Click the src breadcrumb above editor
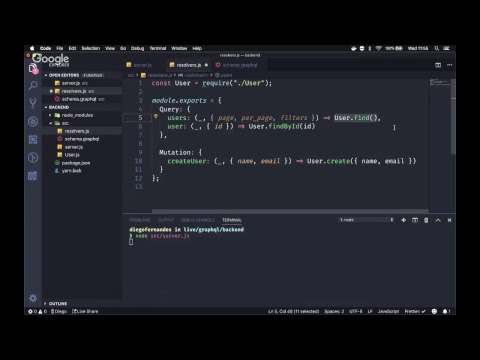 click(131, 75)
